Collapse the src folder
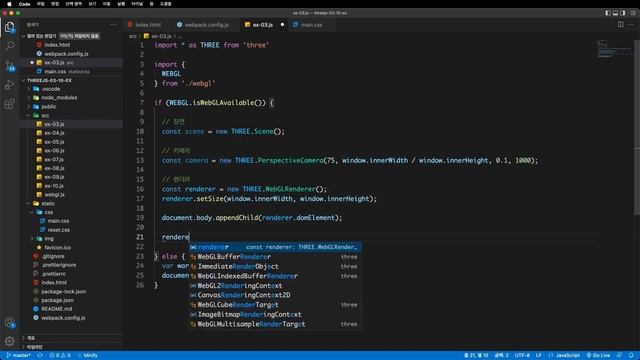This screenshot has width=640, height=360. (28, 116)
